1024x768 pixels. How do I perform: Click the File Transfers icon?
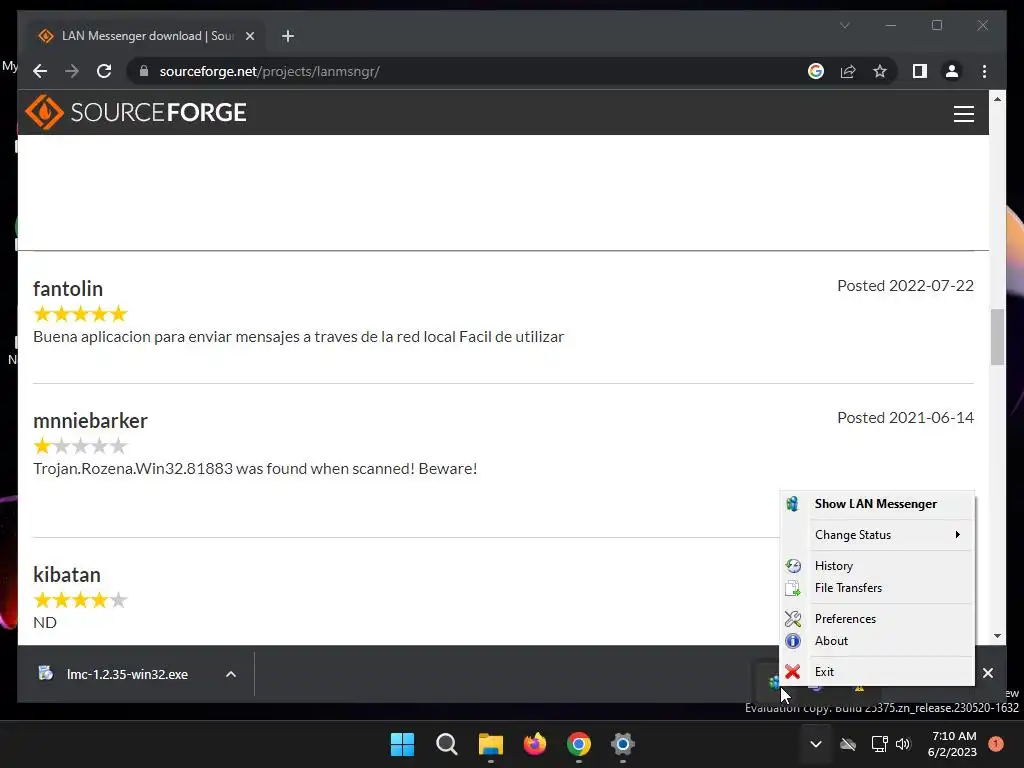tap(793, 588)
